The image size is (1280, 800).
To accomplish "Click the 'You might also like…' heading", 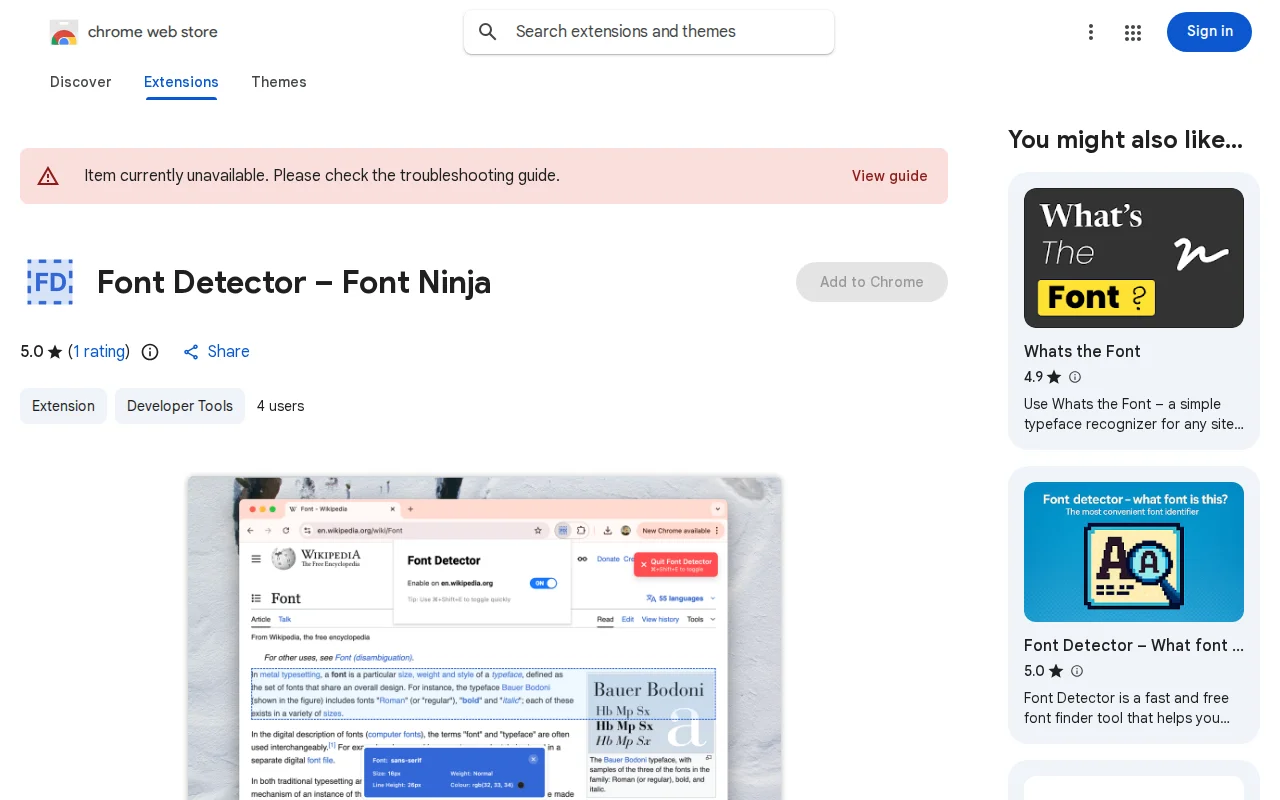I will [1125, 140].
